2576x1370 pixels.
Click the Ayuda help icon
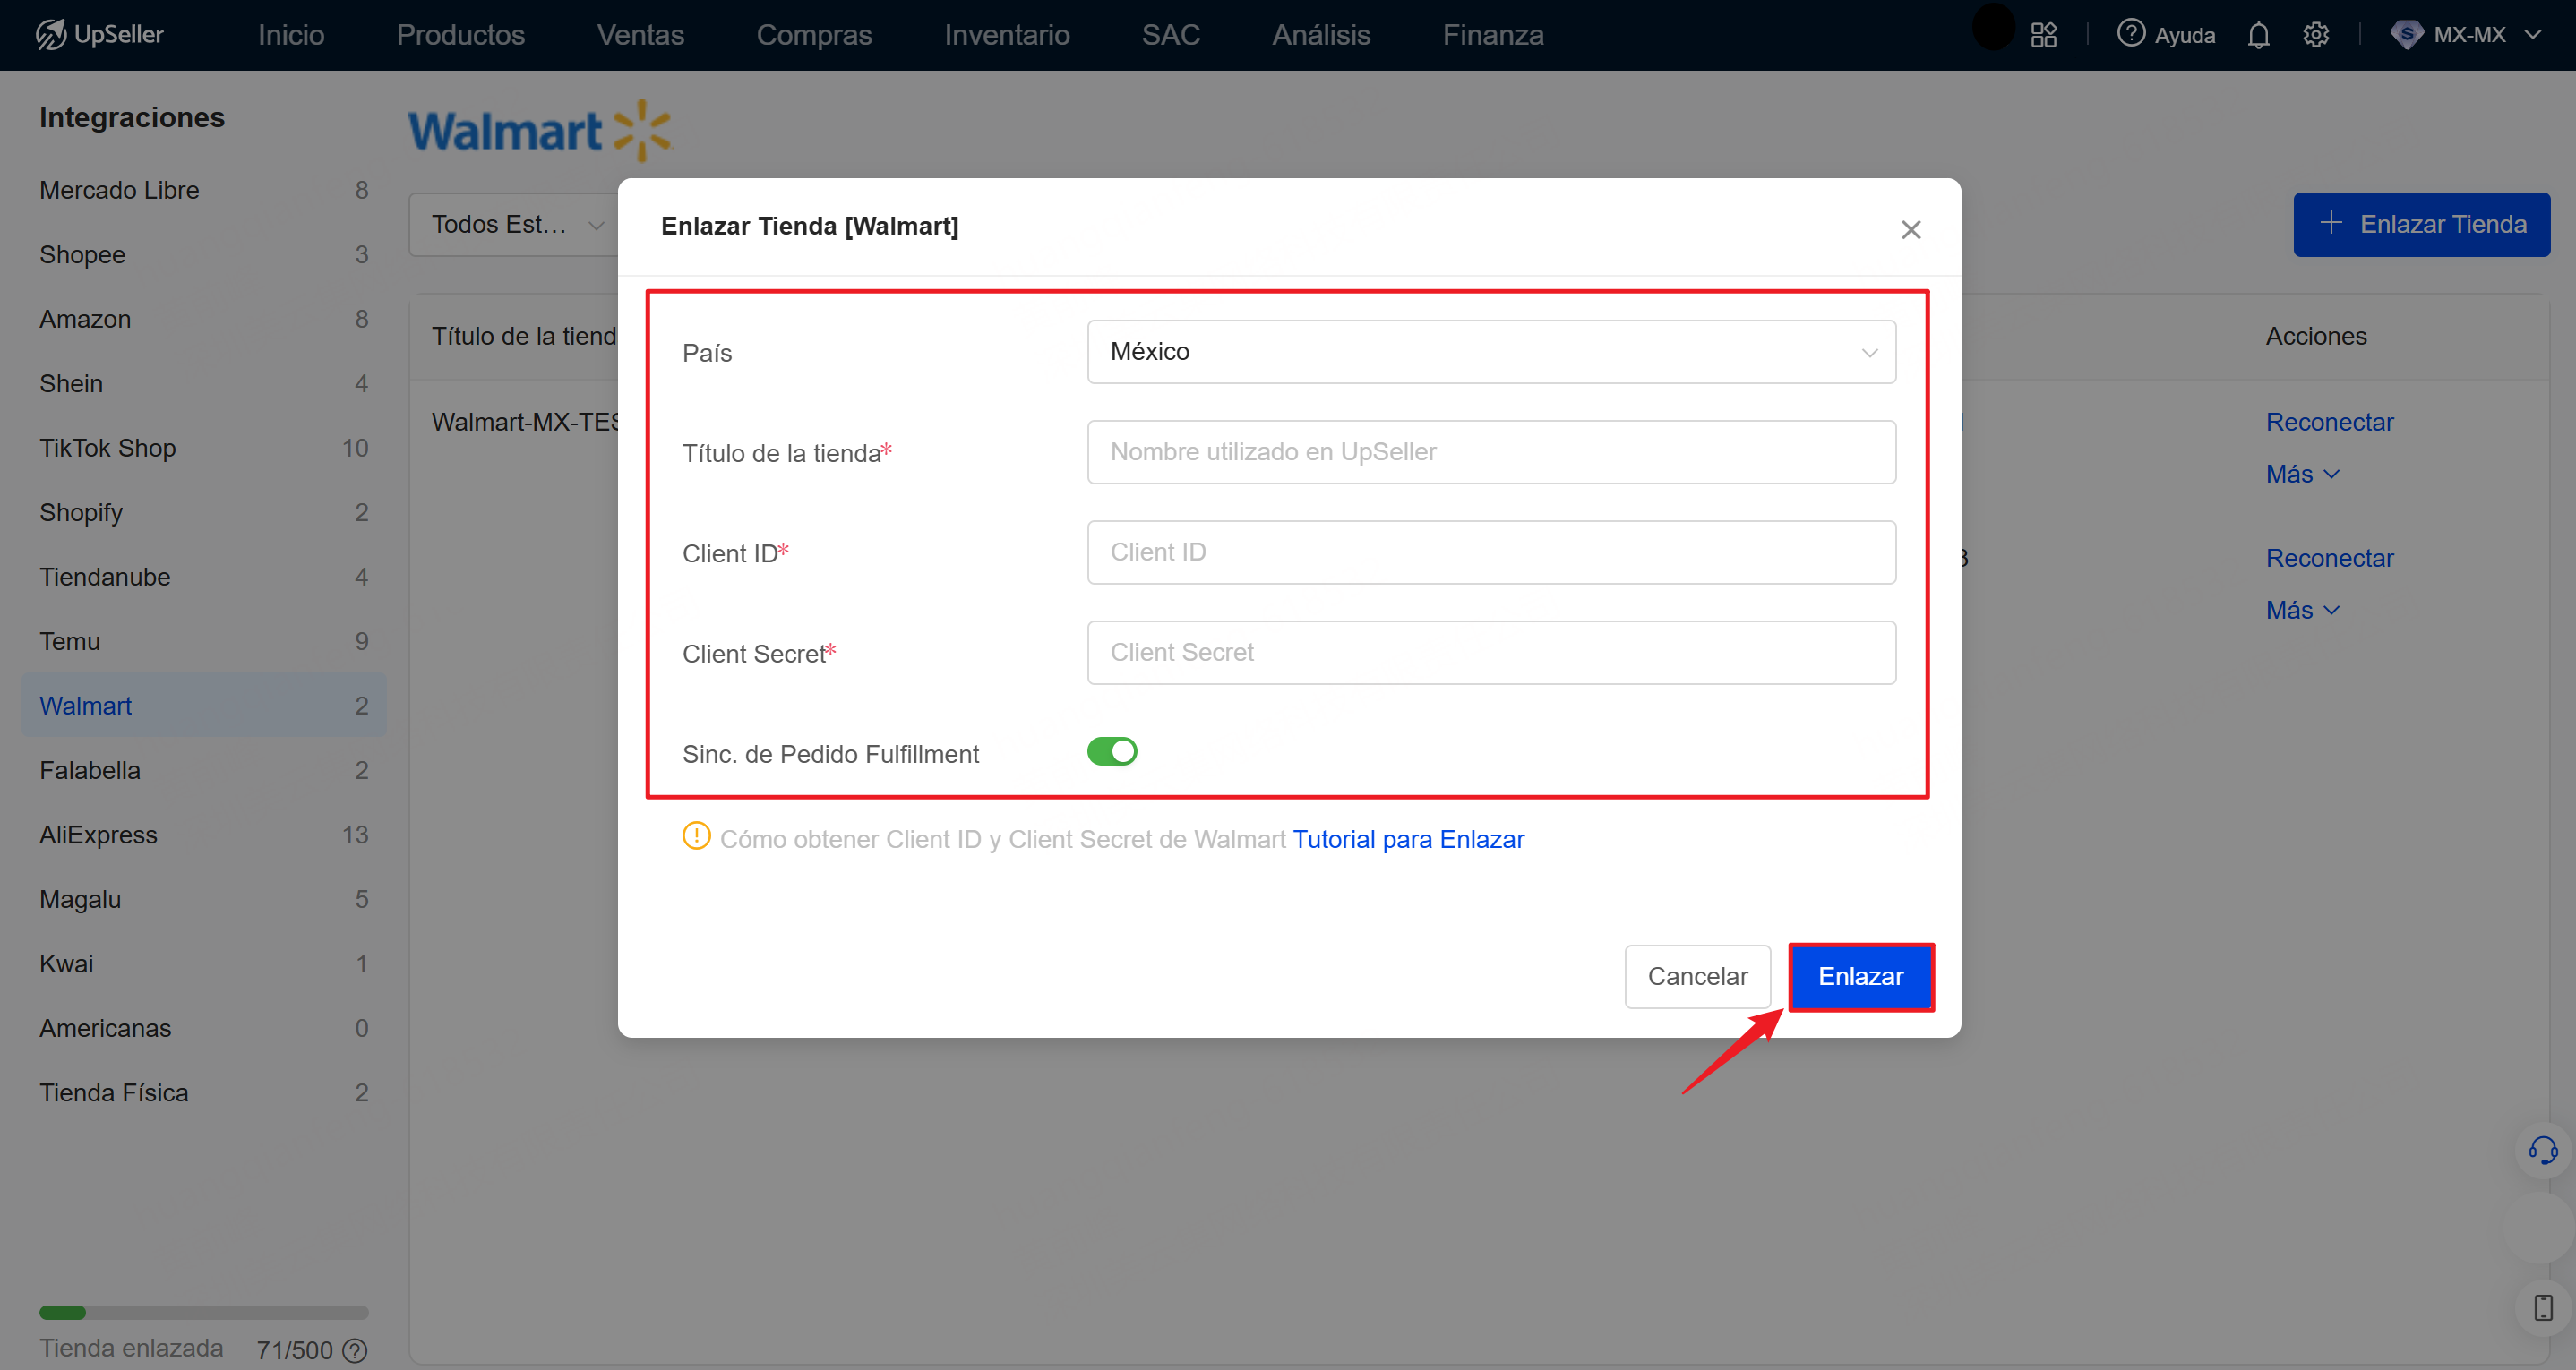click(2131, 33)
